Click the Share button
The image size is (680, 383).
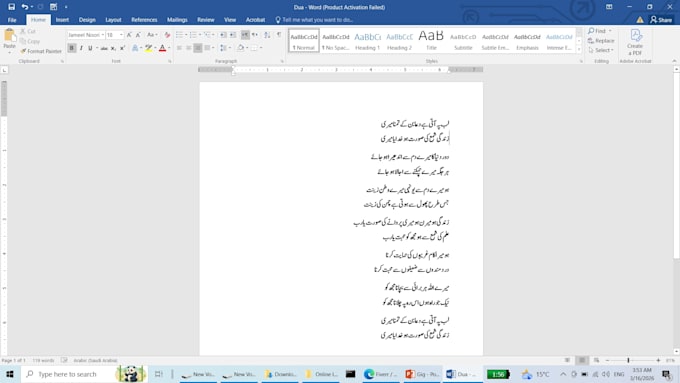661,20
